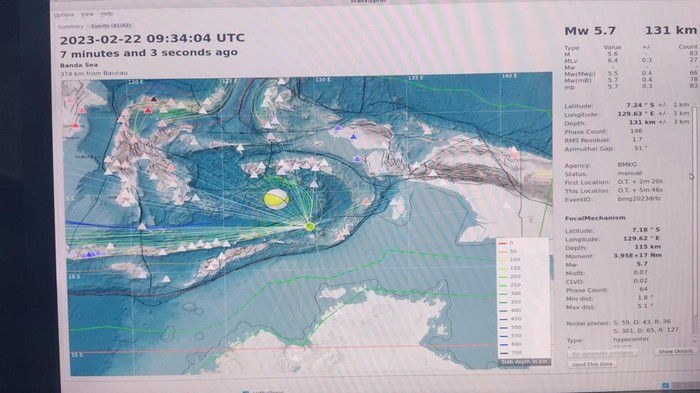
Task: Click the red 0 km legend line
Action: pyautogui.click(x=502, y=243)
